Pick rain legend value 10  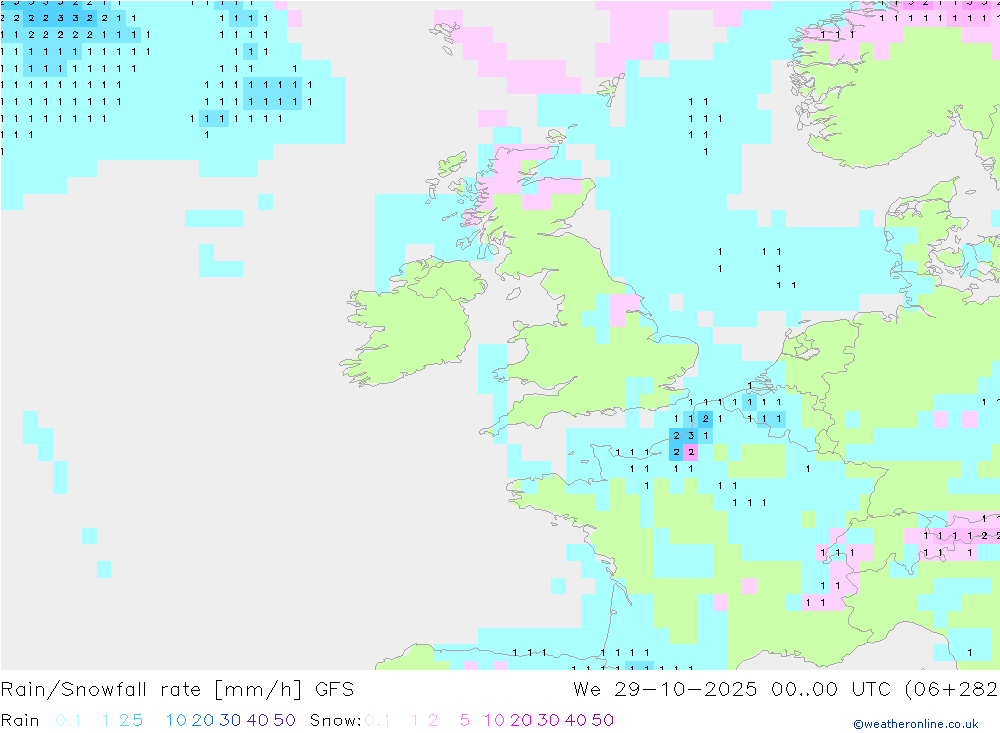[x=176, y=720]
